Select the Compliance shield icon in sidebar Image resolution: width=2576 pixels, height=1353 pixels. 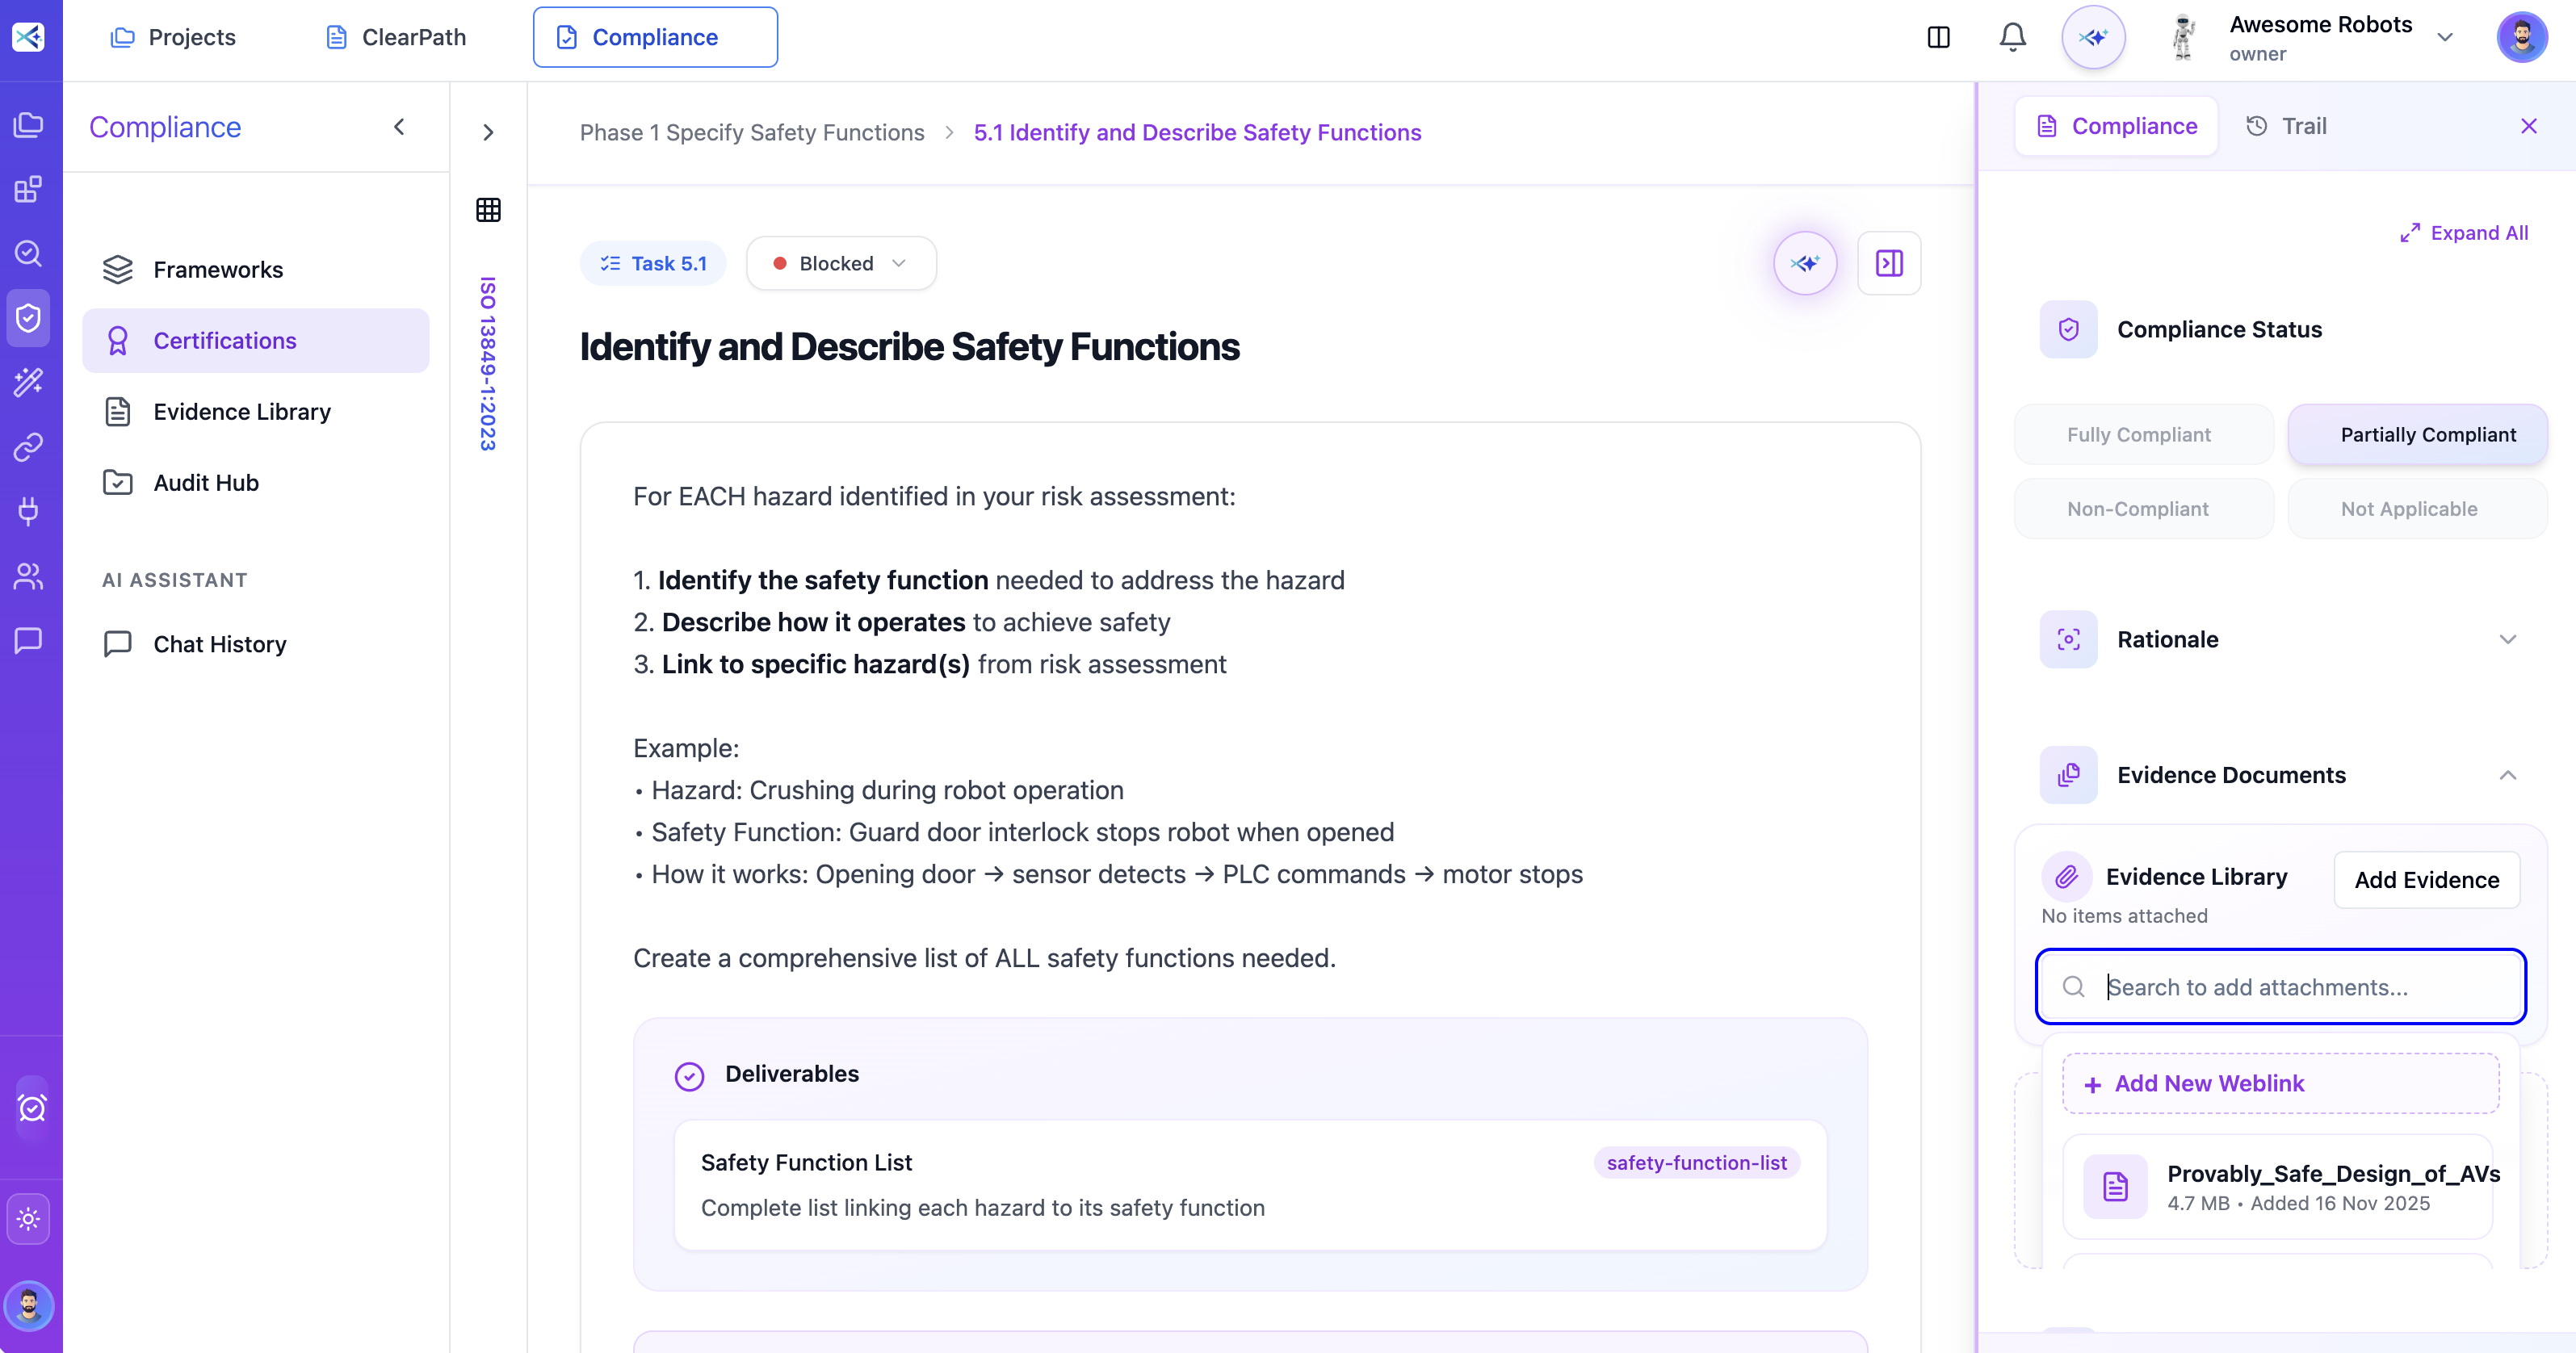(28, 317)
